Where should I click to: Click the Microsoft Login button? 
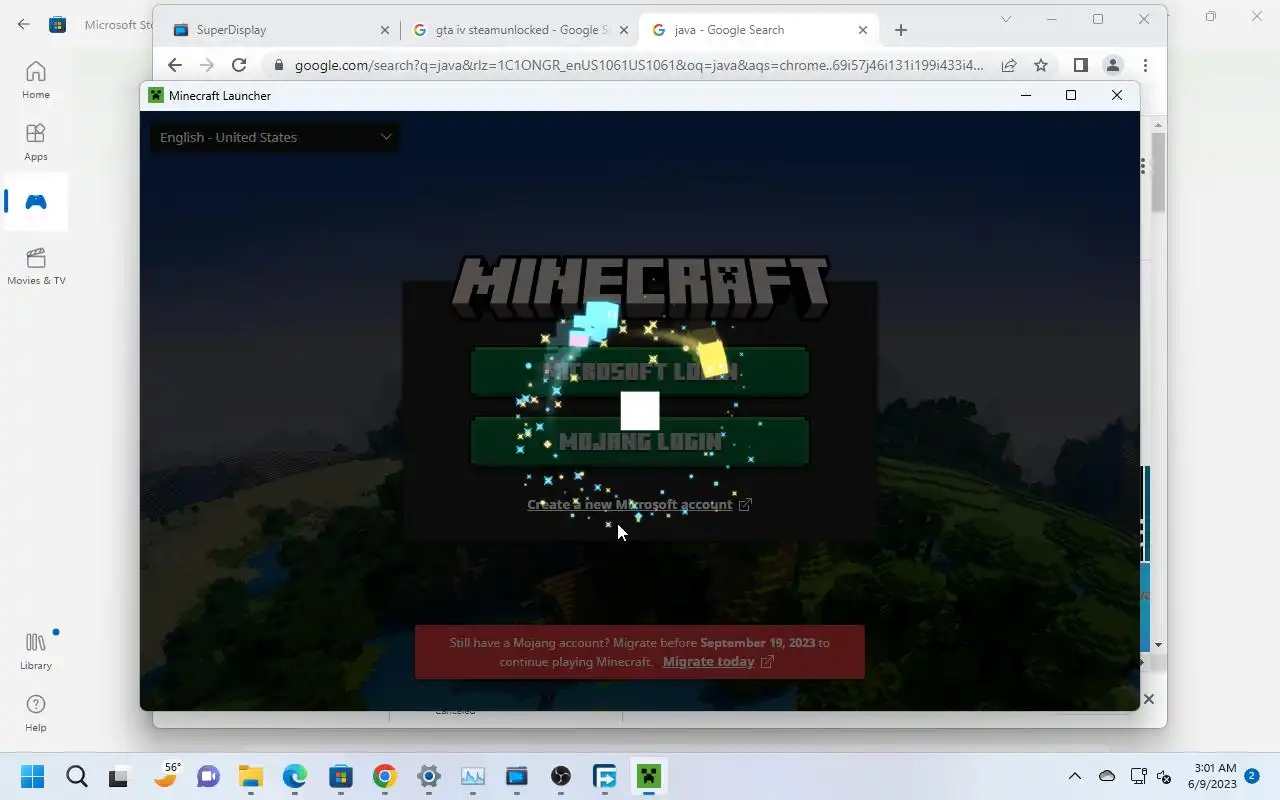pos(640,371)
